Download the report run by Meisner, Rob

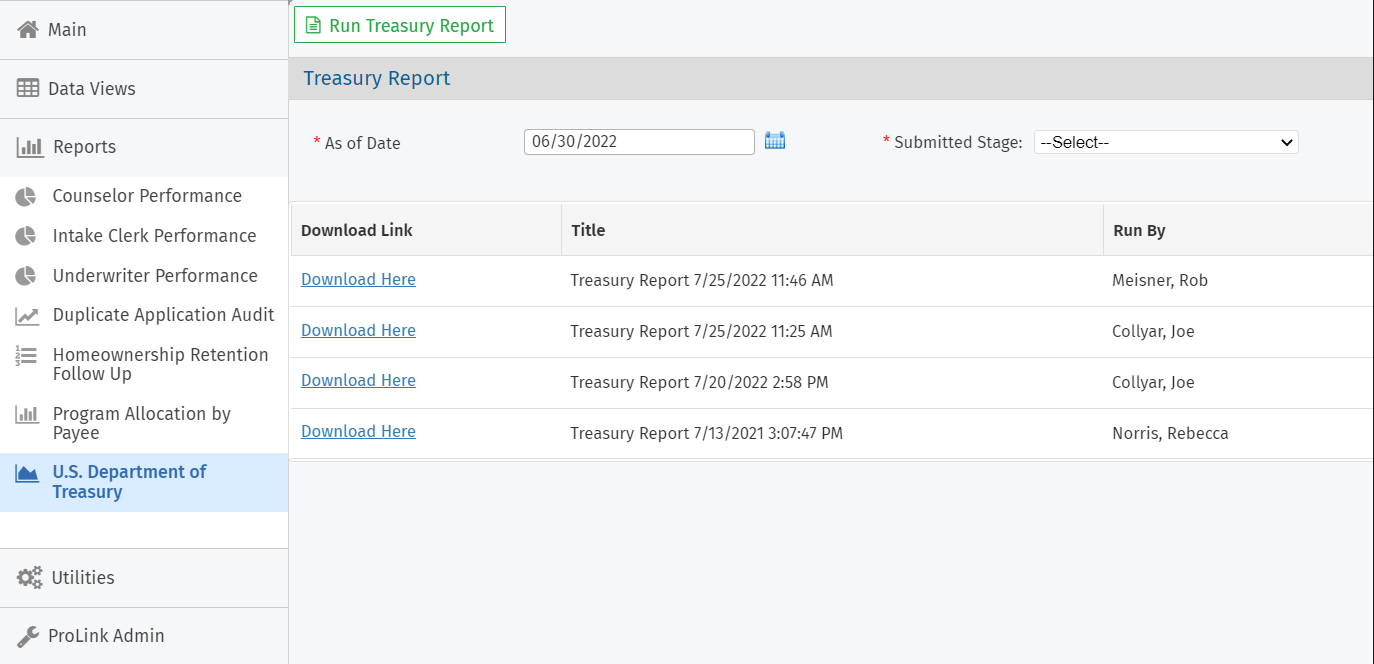tap(358, 279)
